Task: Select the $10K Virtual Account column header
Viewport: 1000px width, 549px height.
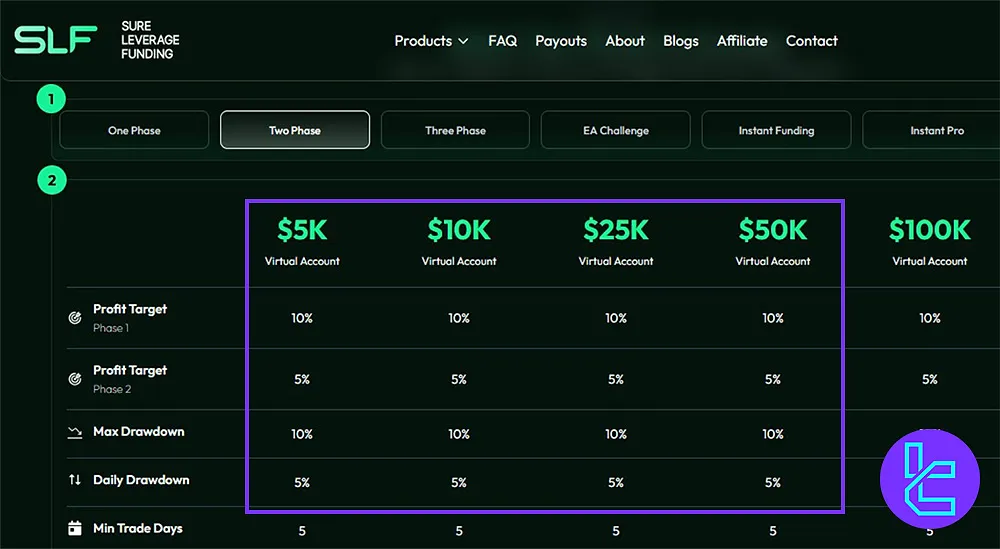Action: coord(459,242)
